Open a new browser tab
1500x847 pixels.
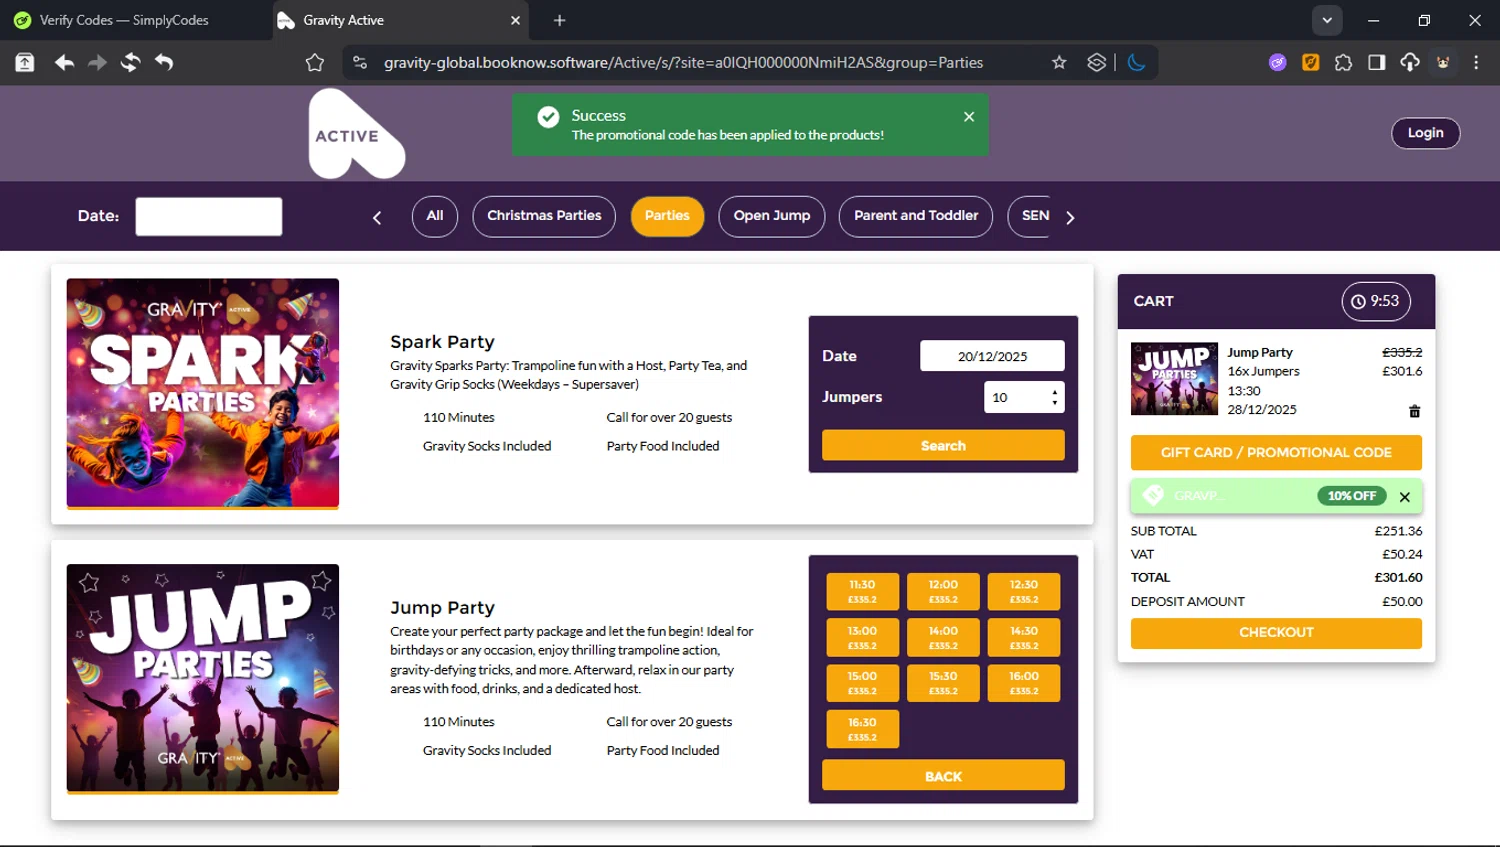click(560, 20)
